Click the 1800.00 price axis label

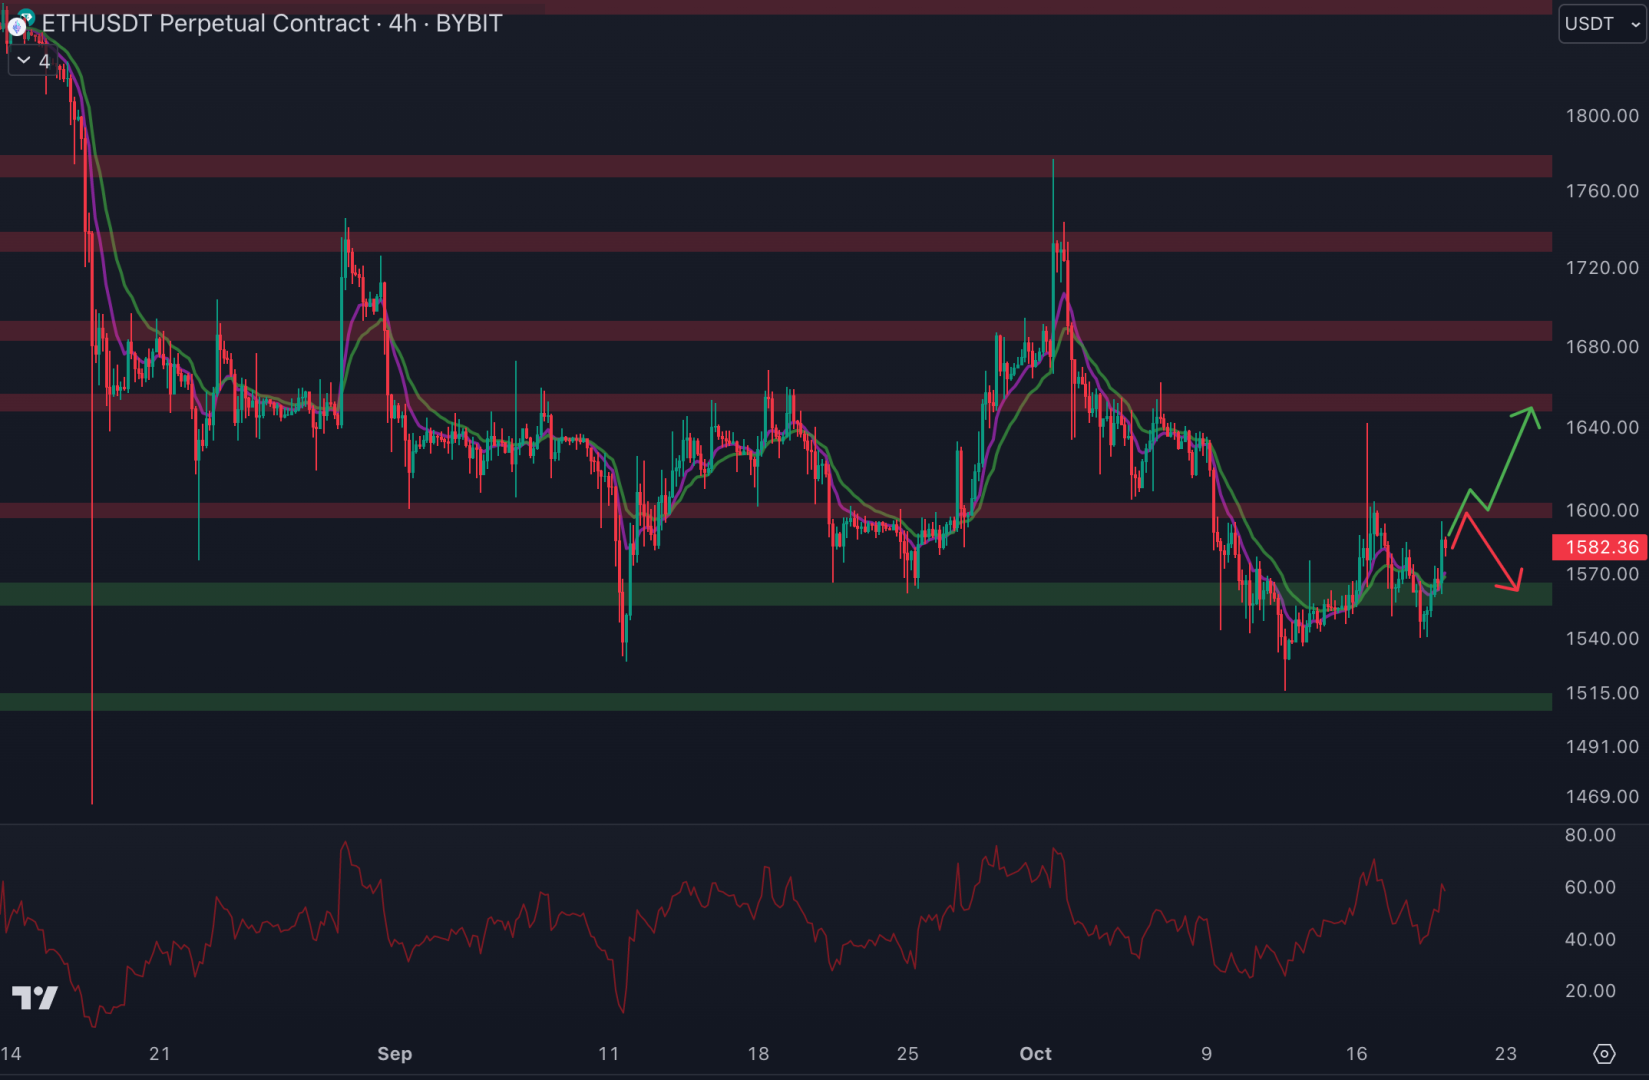[1602, 116]
